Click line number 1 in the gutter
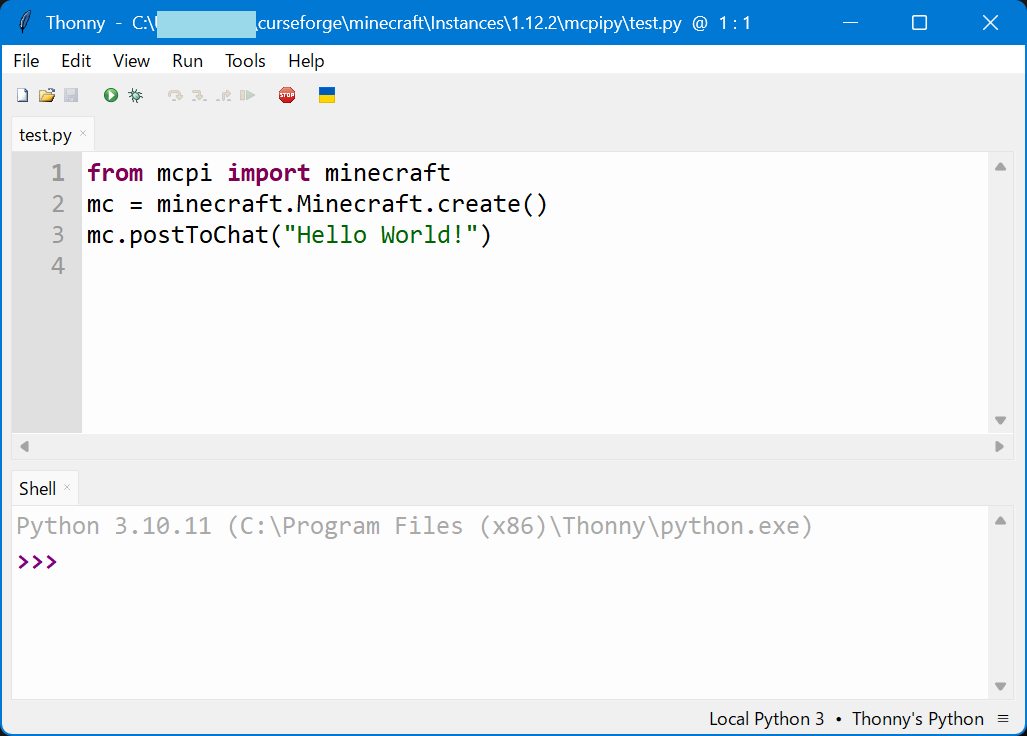1027x736 pixels. (58, 173)
